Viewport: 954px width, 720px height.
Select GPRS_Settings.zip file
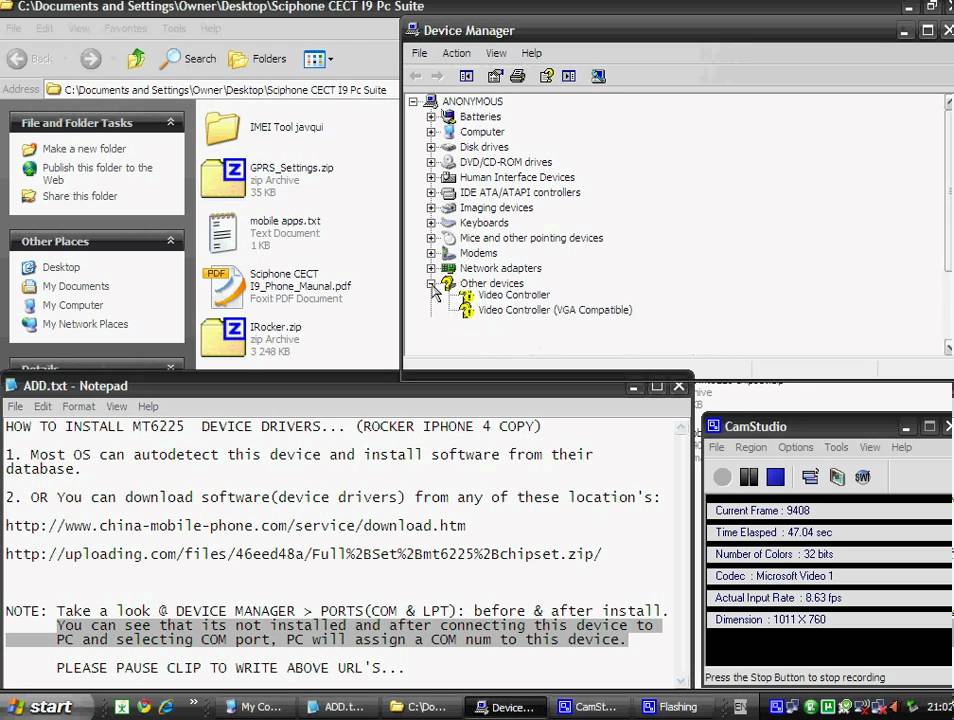pos(268,178)
